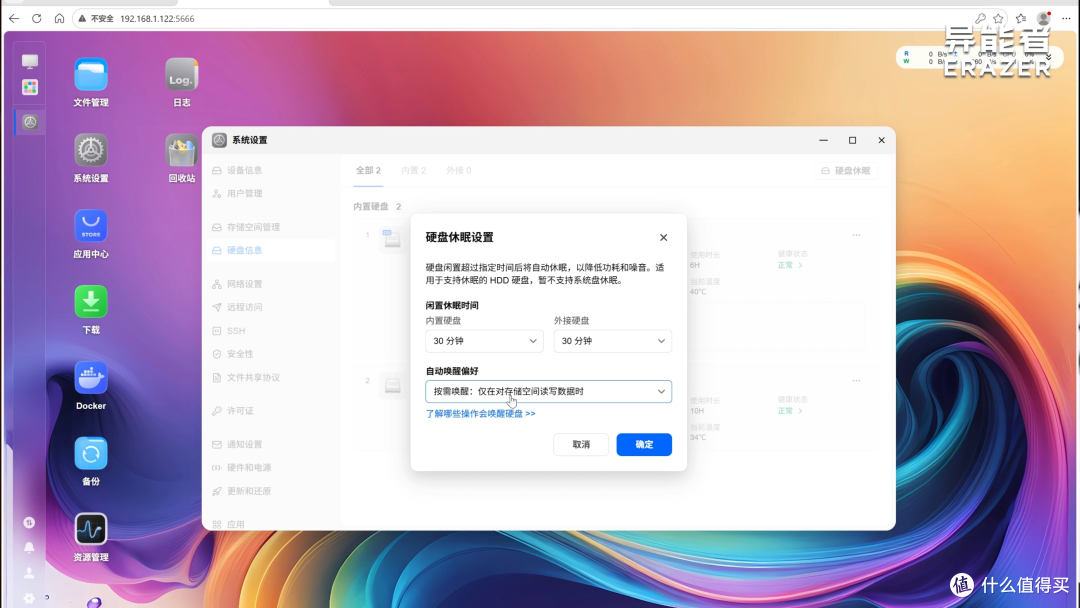Open the 资源管理 resource monitor icon
The width and height of the screenshot is (1080, 608).
(x=91, y=530)
